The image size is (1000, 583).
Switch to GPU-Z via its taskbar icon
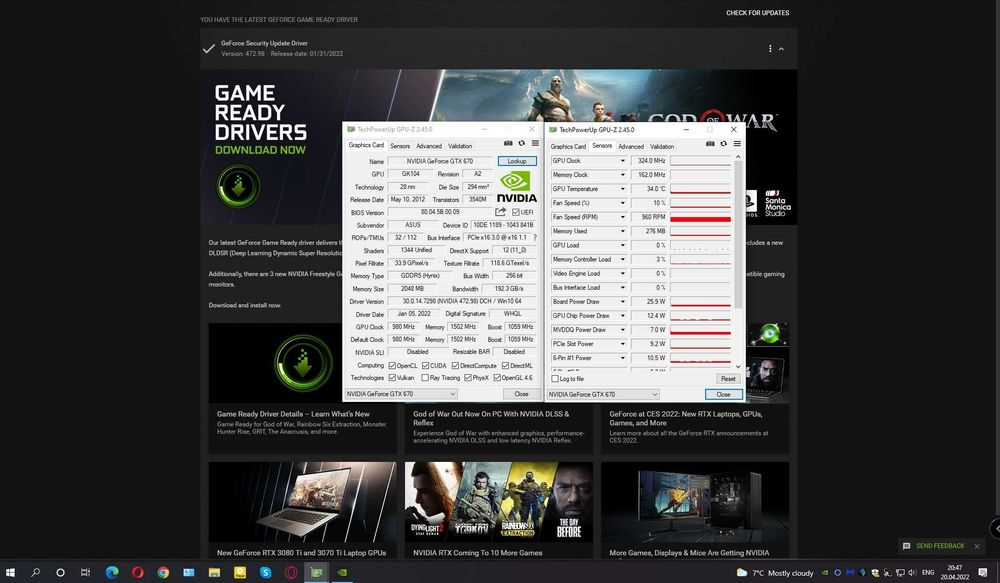click(316, 572)
